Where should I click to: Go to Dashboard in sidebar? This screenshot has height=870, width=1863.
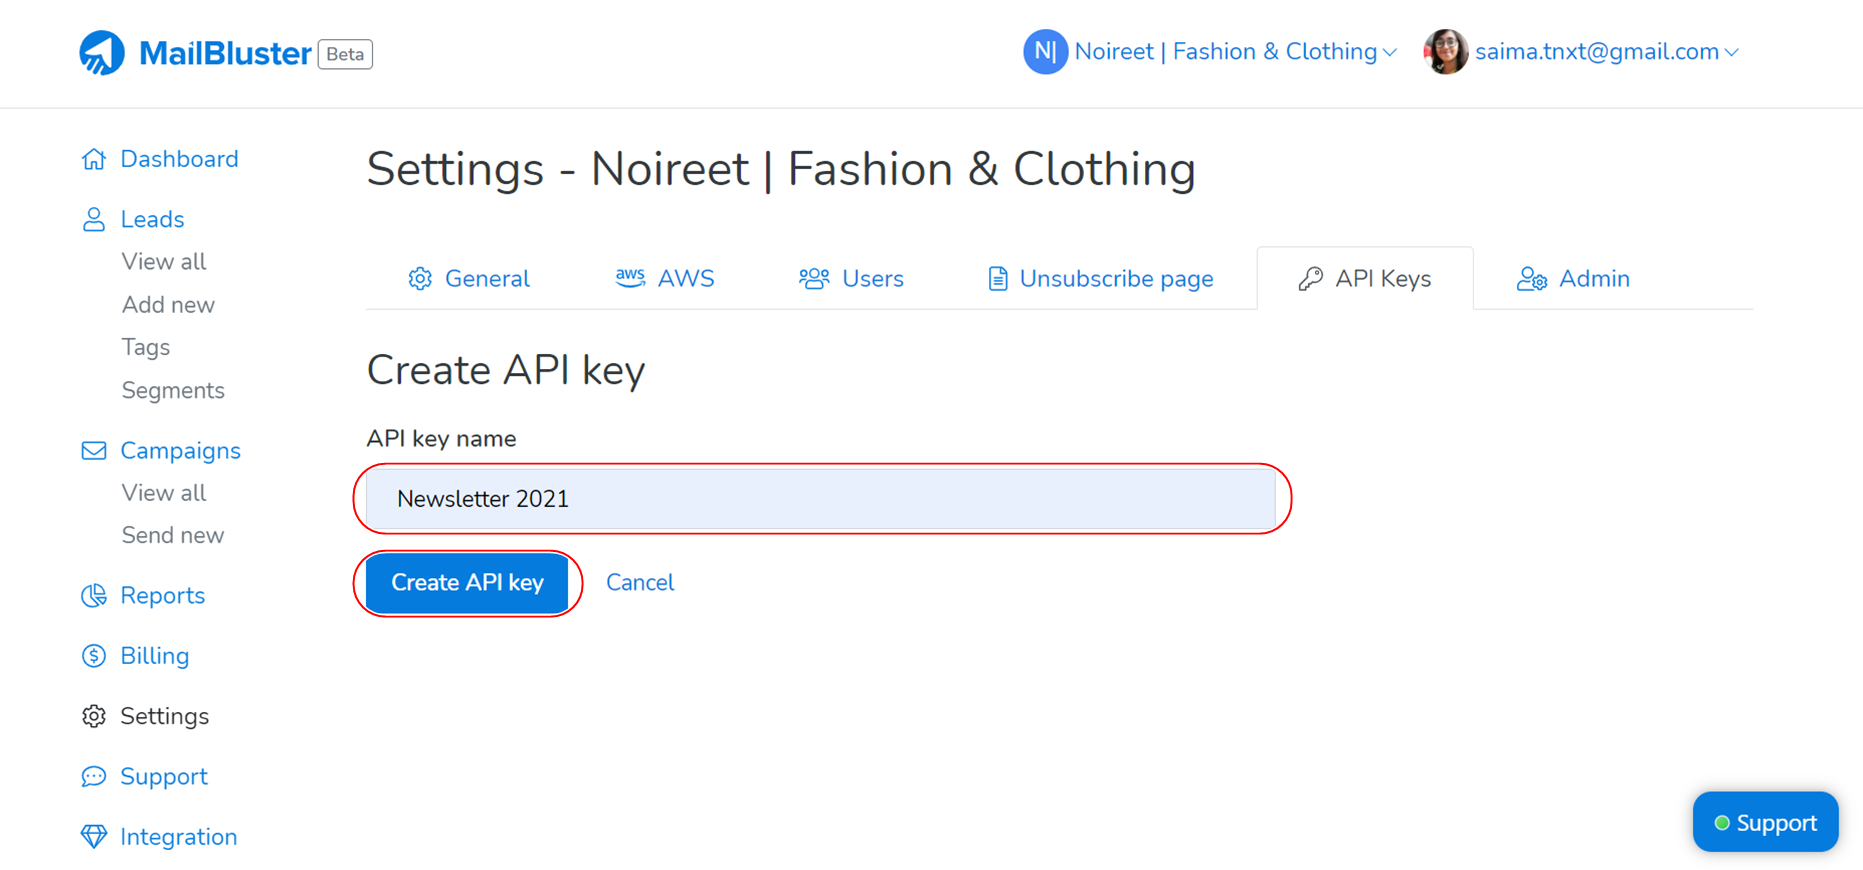[x=179, y=159]
